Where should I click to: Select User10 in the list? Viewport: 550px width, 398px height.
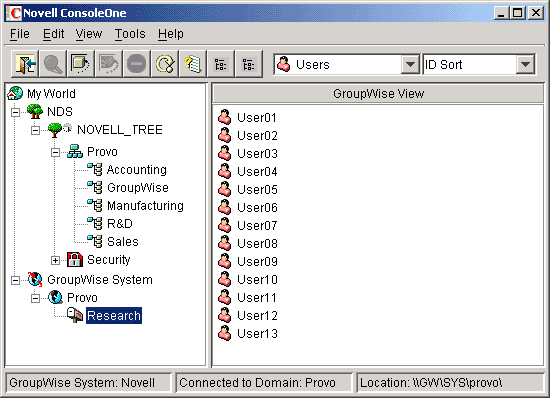point(257,279)
